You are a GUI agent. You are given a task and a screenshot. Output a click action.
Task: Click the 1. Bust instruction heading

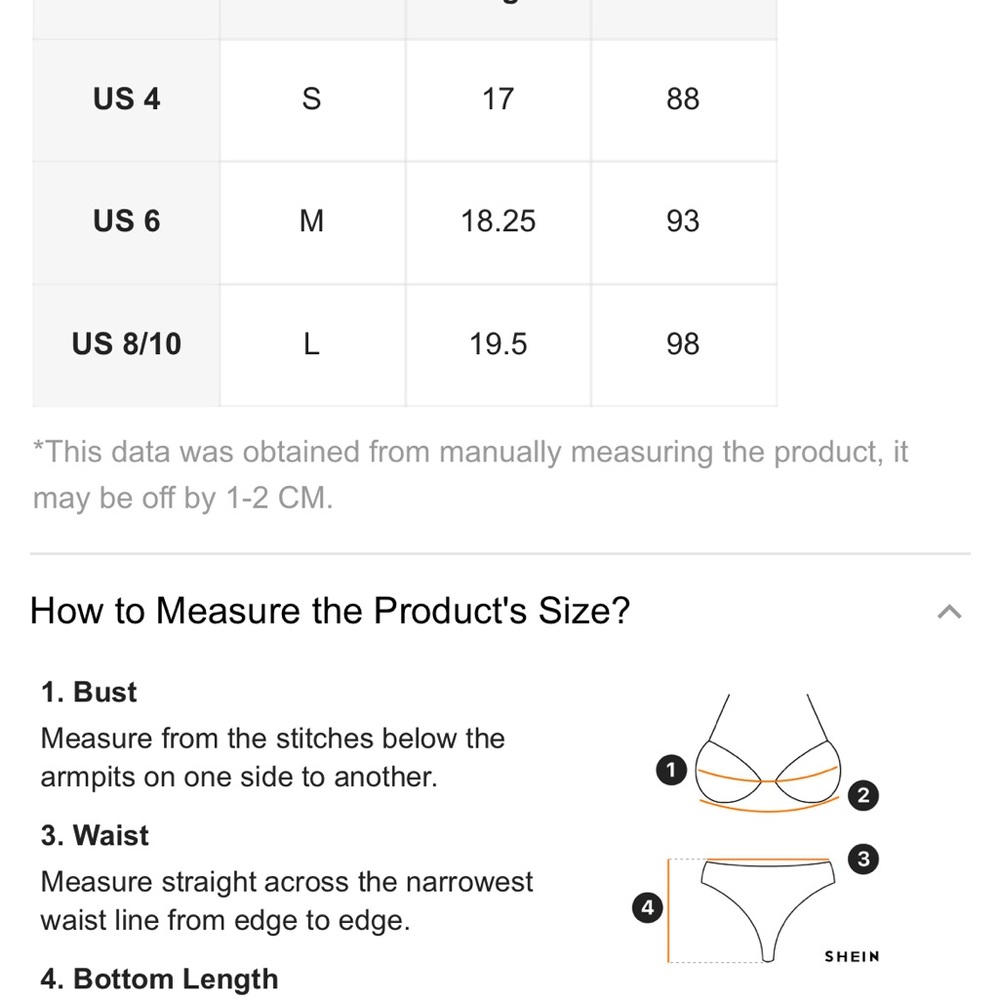point(89,692)
